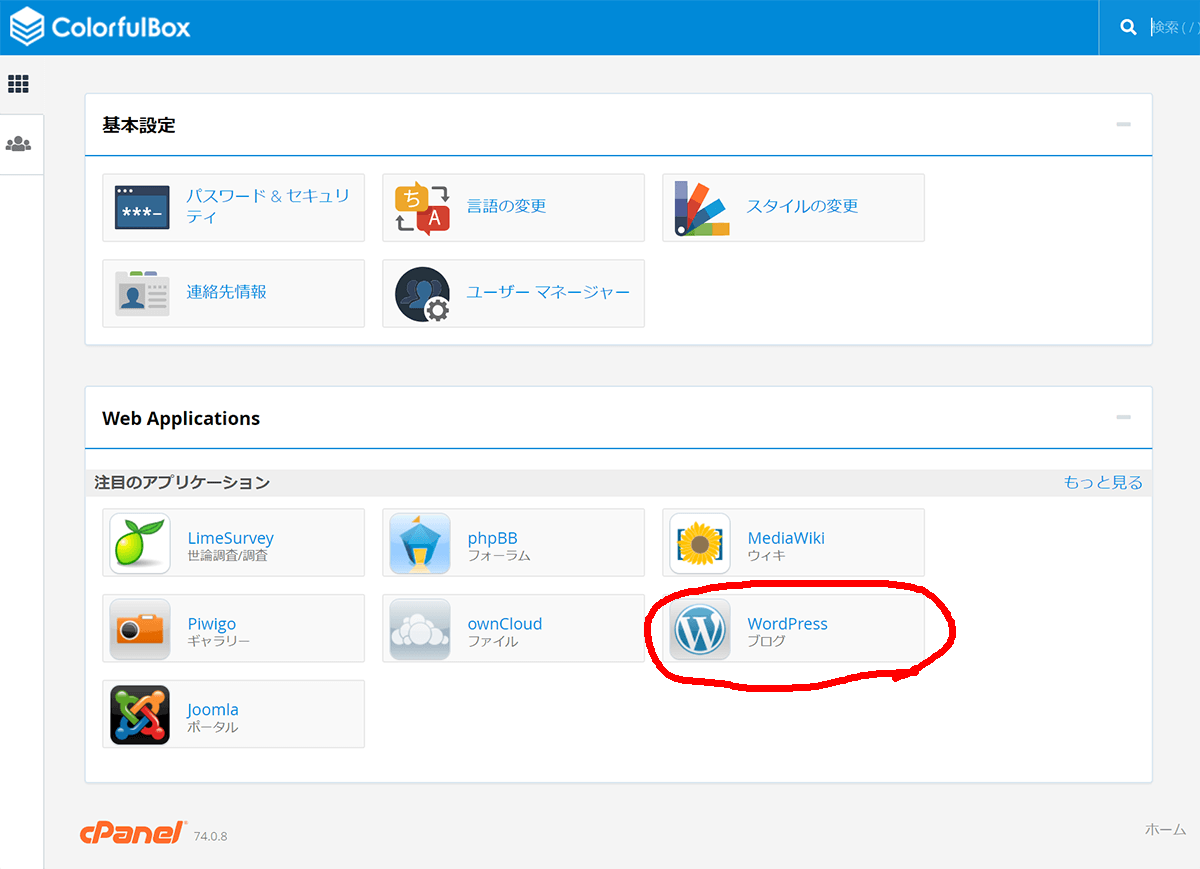Click the contact information card icon
The height and width of the screenshot is (869, 1200).
[142, 293]
